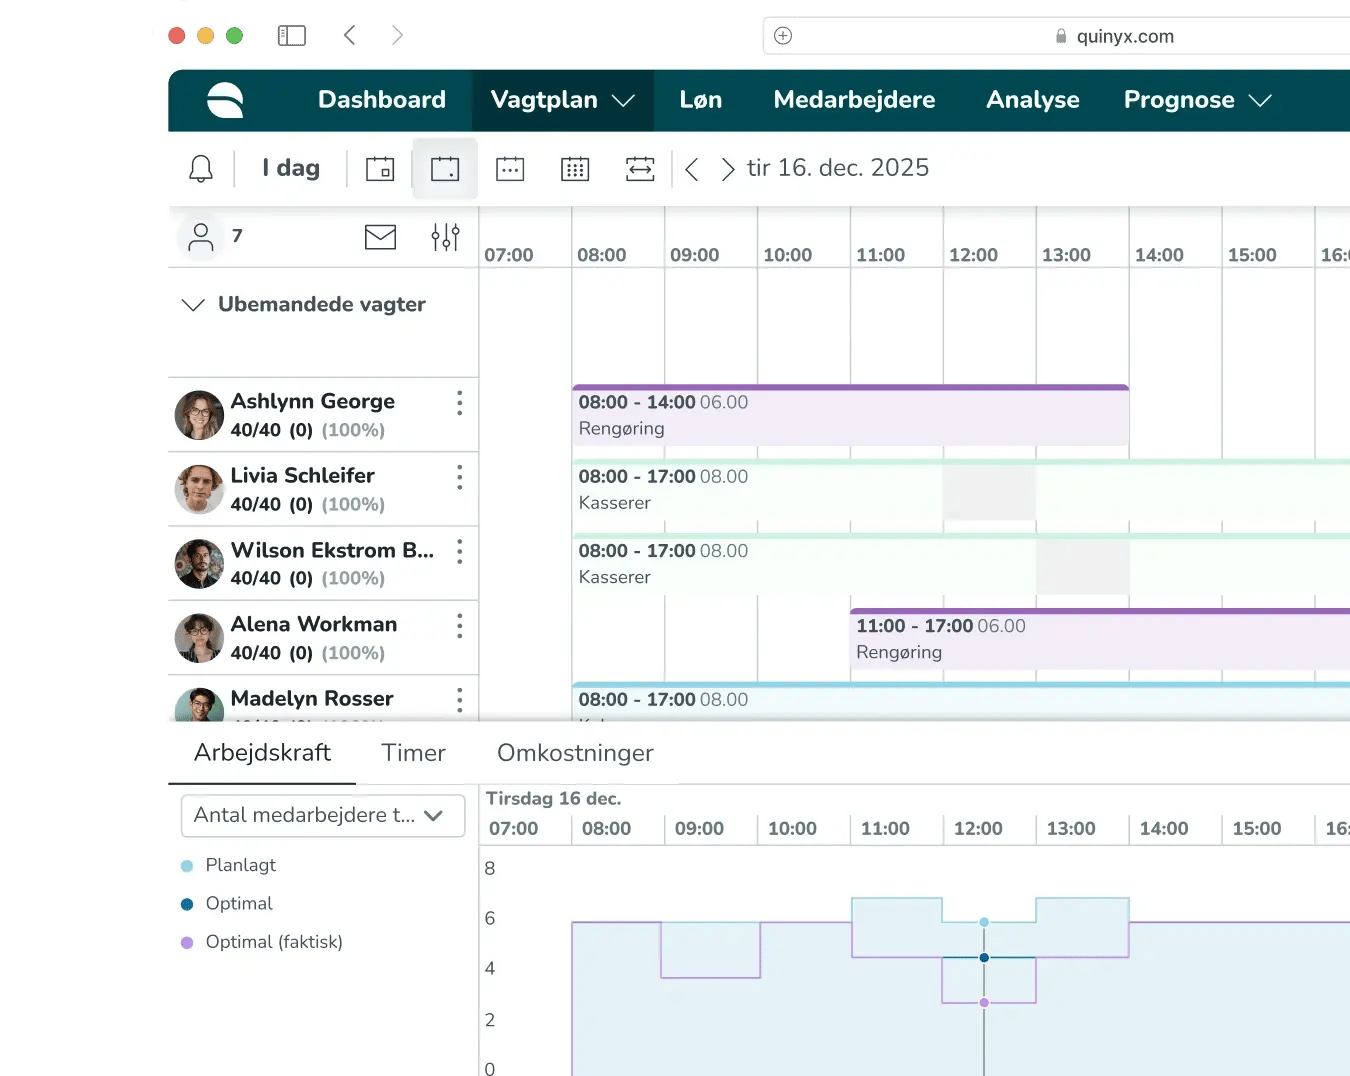Expand the Prognose menu
The height and width of the screenshot is (1076, 1350).
[x=1198, y=100]
